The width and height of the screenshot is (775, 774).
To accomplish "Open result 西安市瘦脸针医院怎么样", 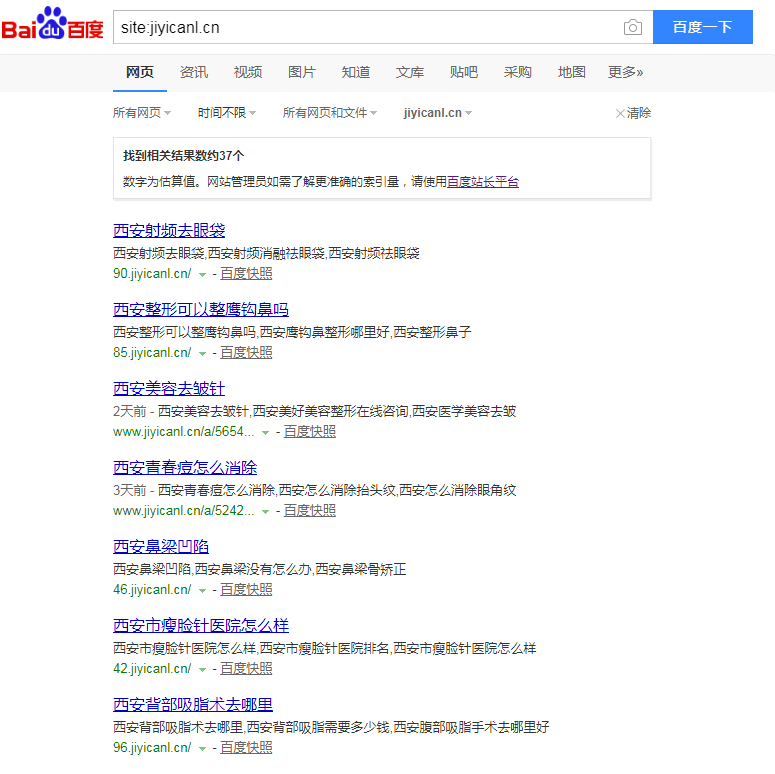I will coord(201,626).
